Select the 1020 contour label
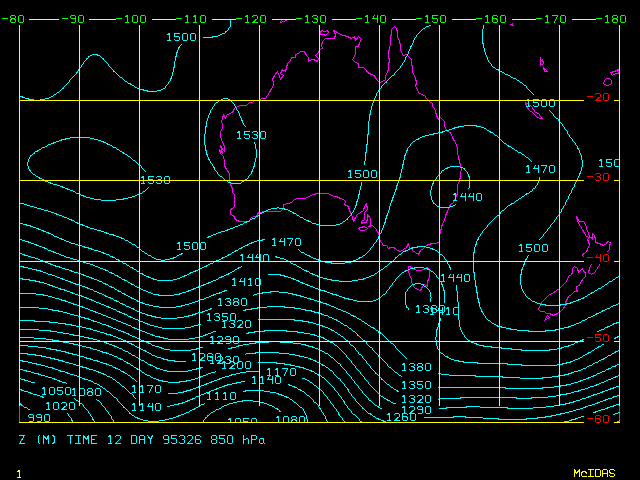The width and height of the screenshot is (640, 480). [60, 406]
